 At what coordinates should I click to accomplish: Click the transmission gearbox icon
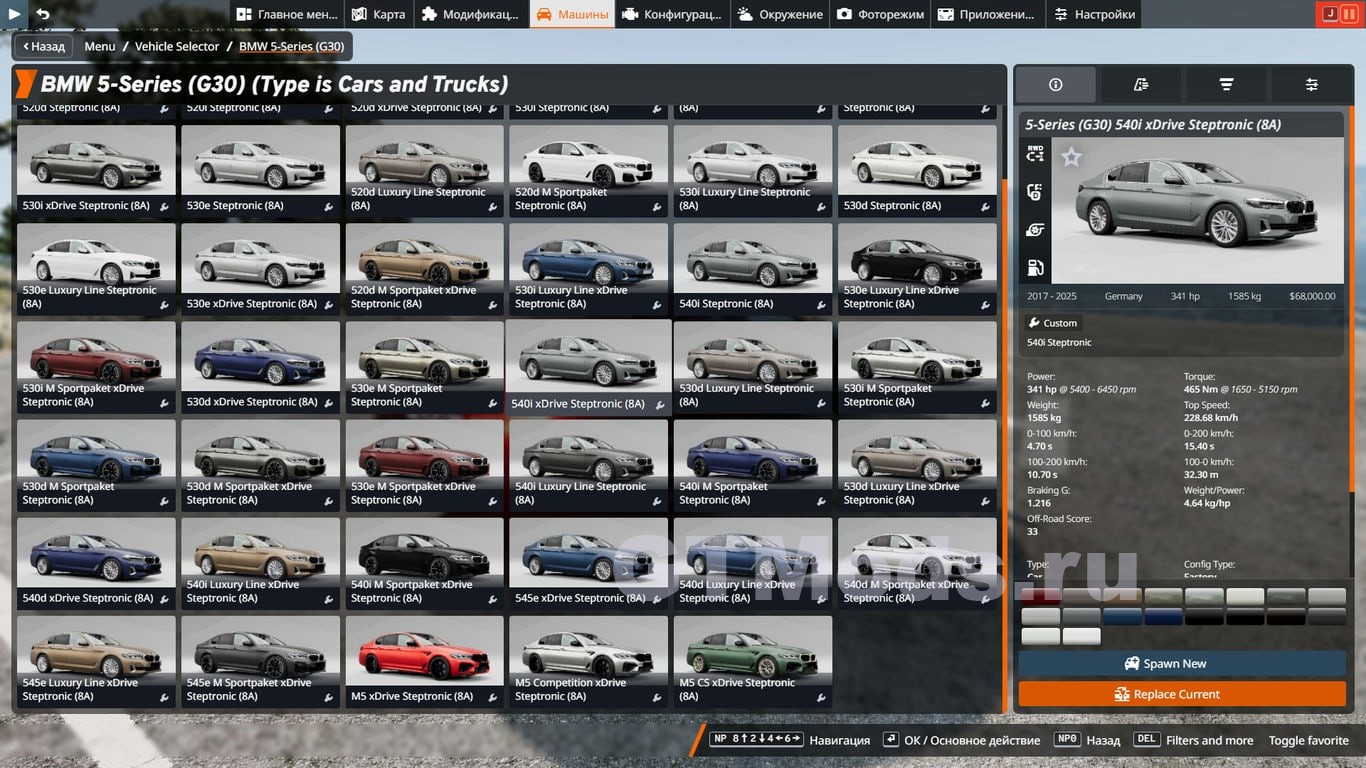pos(1035,192)
